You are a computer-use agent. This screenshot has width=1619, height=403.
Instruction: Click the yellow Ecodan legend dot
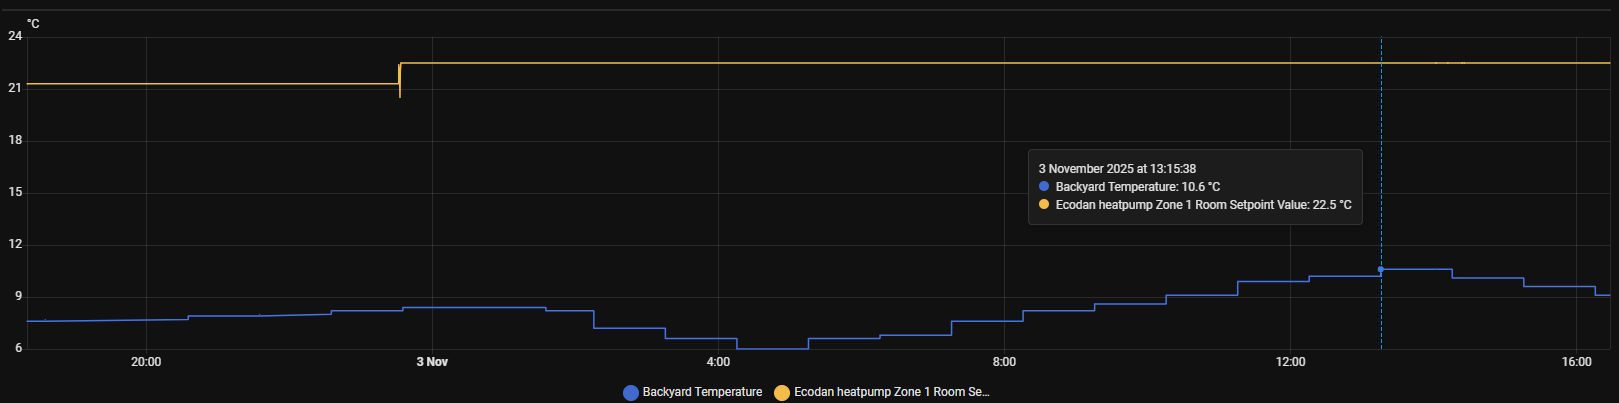(782, 393)
